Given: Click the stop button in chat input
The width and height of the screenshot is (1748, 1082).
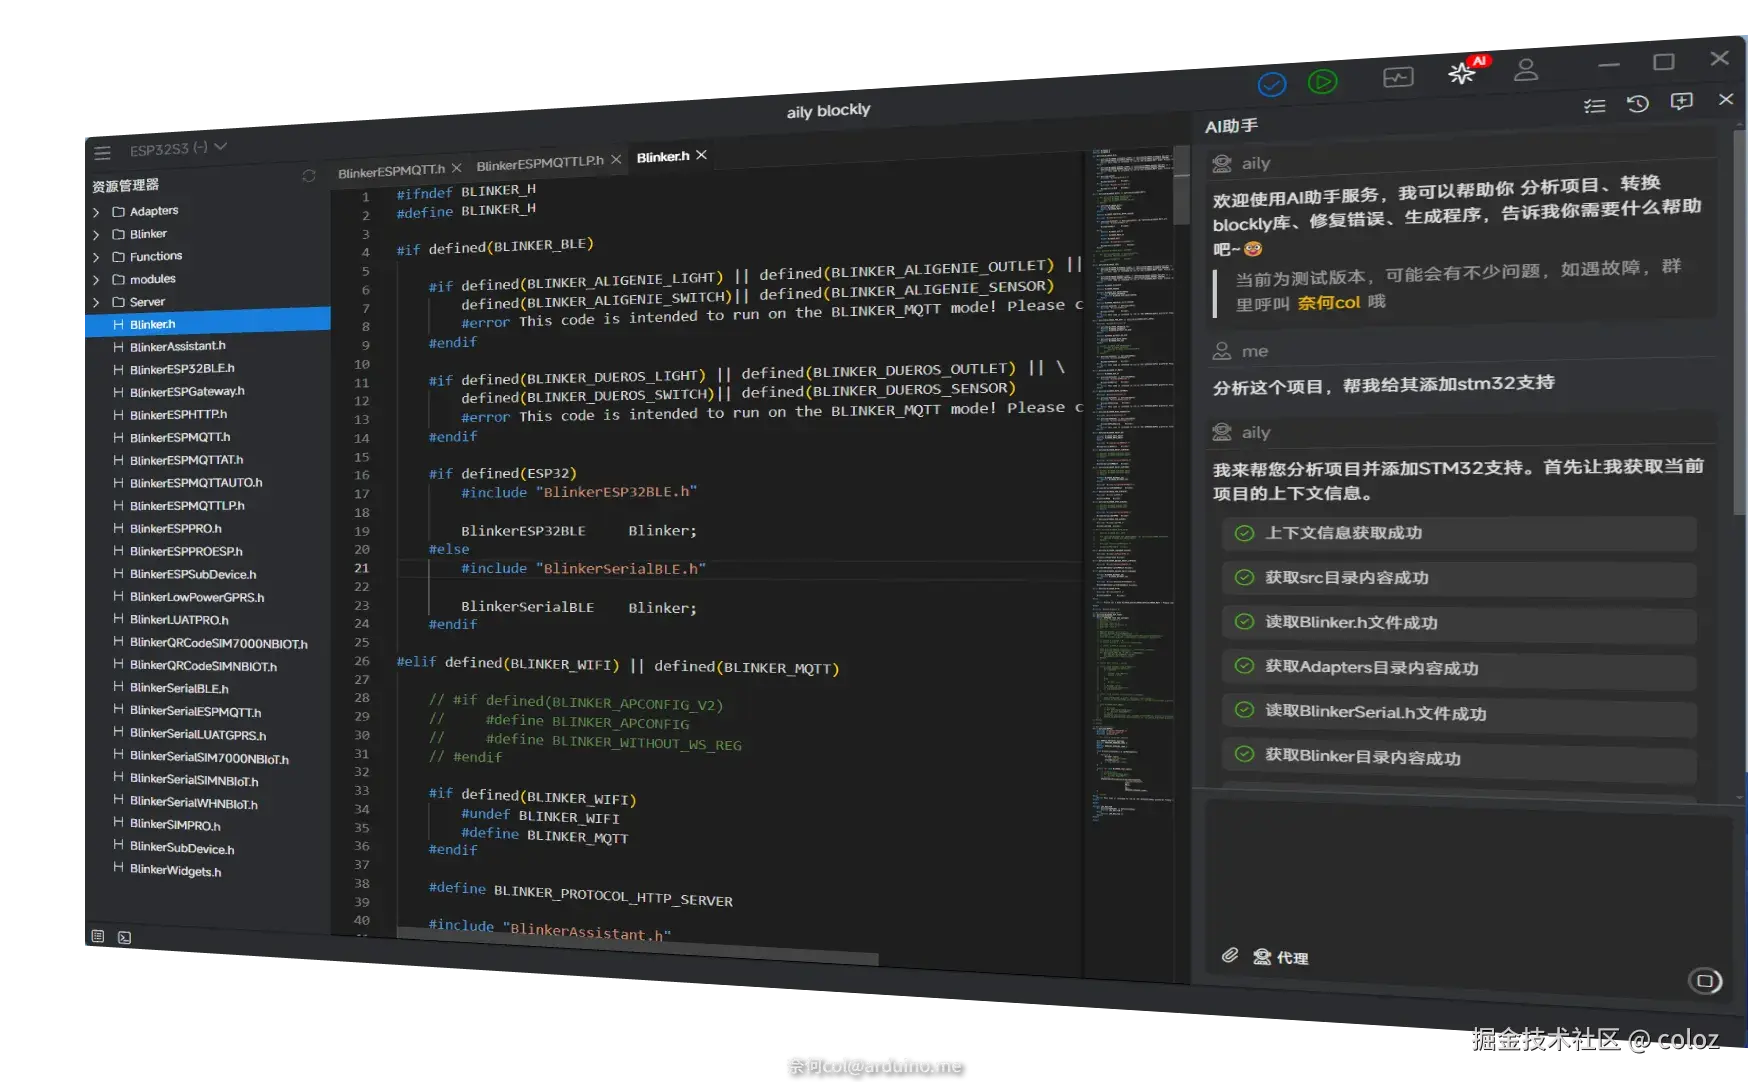Looking at the screenshot, I should point(1705,981).
